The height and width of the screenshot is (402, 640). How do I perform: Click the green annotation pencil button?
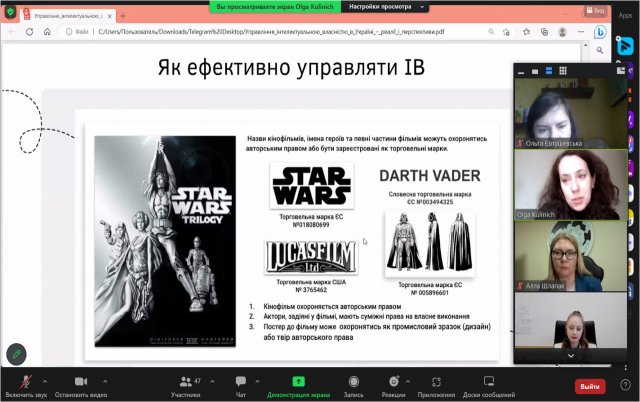coord(16,352)
